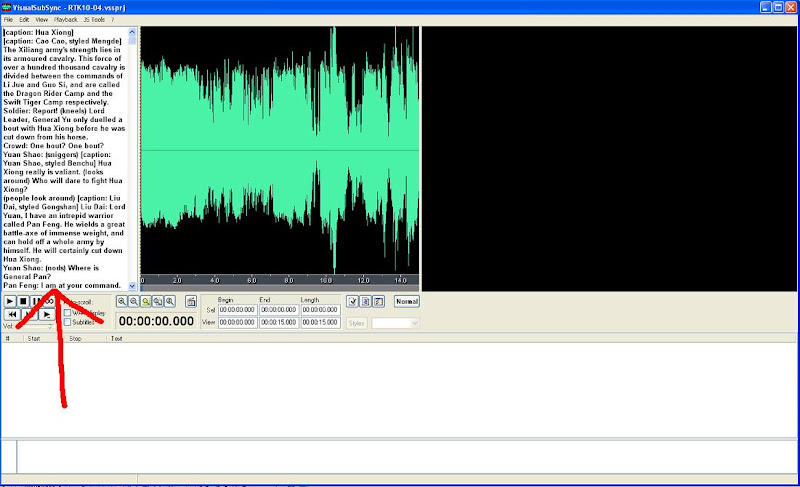
Task: Open the JS Tools menu
Action: 94,20
